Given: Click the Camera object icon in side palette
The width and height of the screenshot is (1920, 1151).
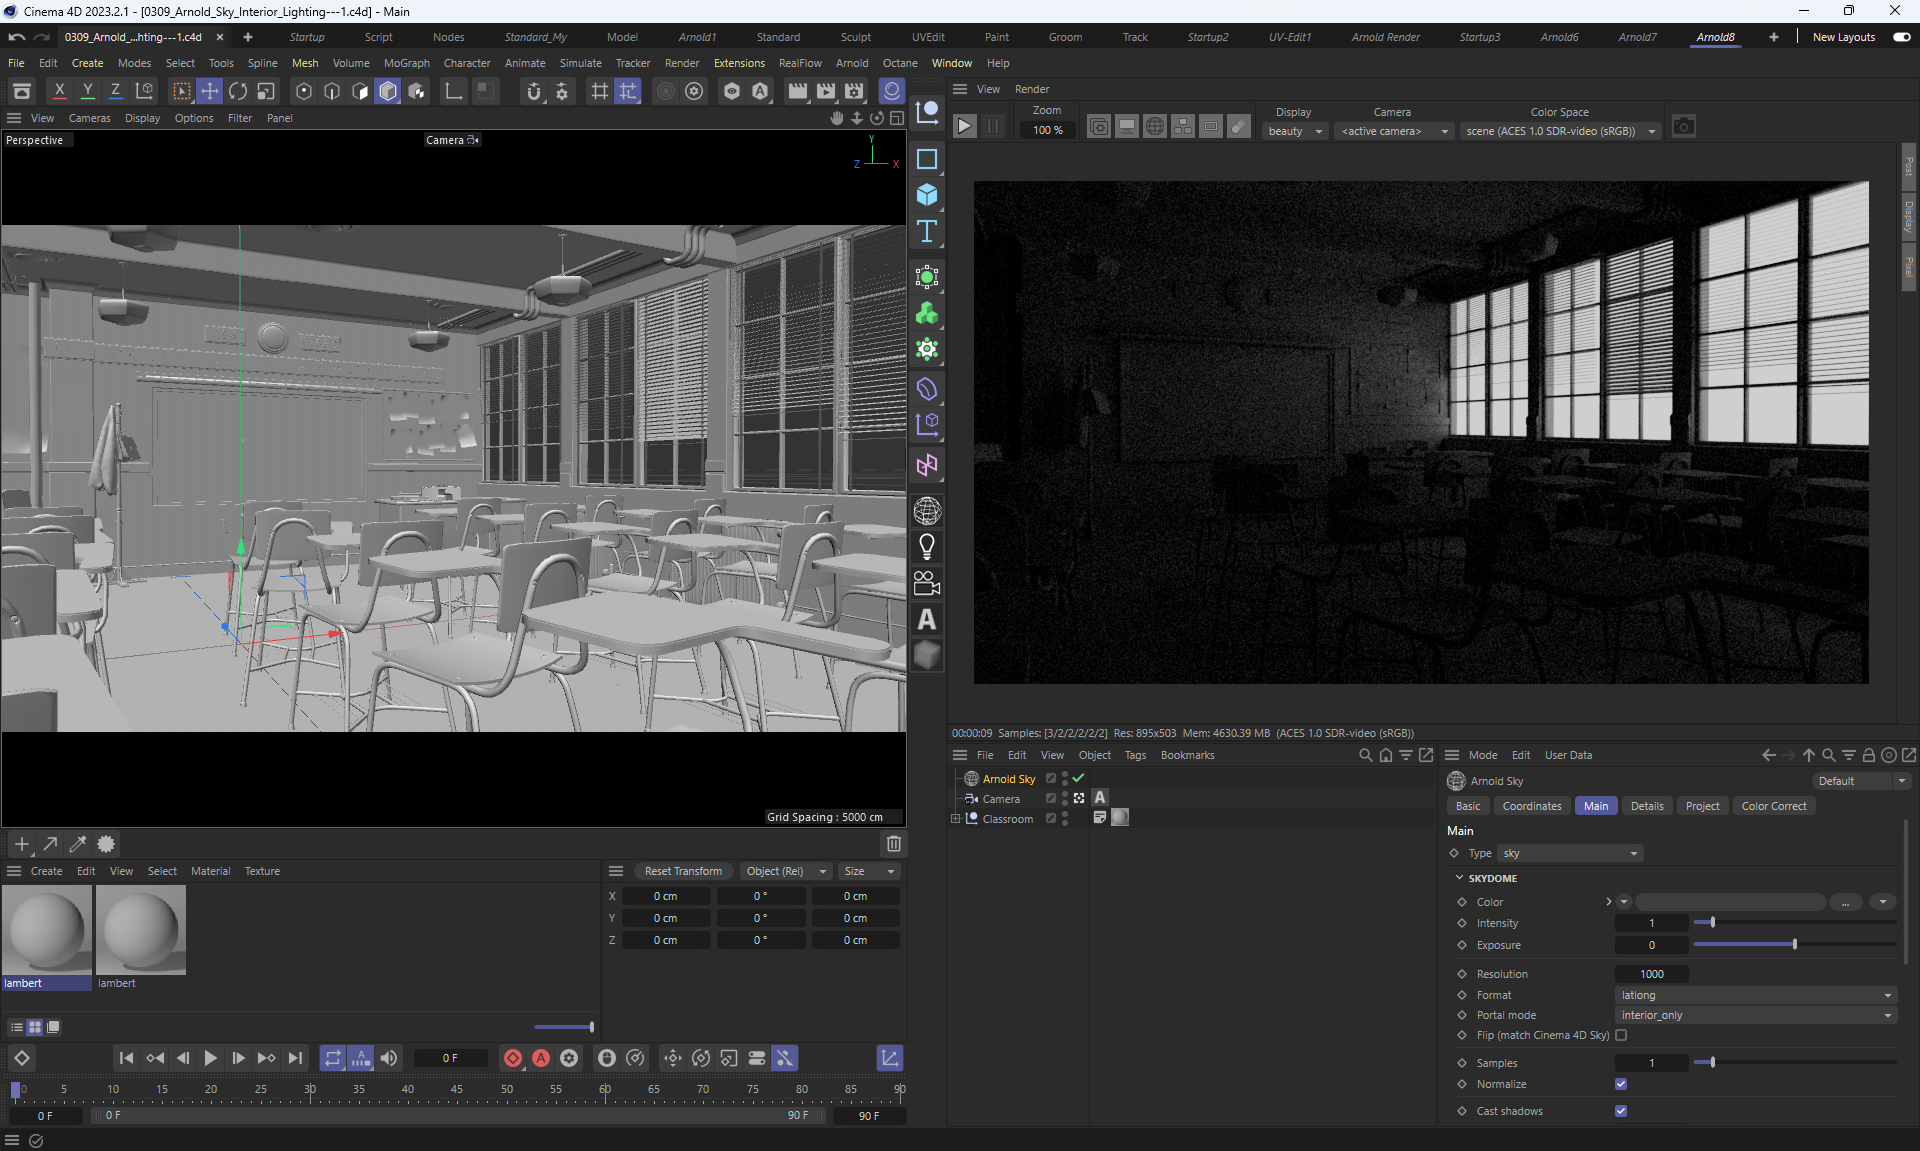Looking at the screenshot, I should [927, 583].
